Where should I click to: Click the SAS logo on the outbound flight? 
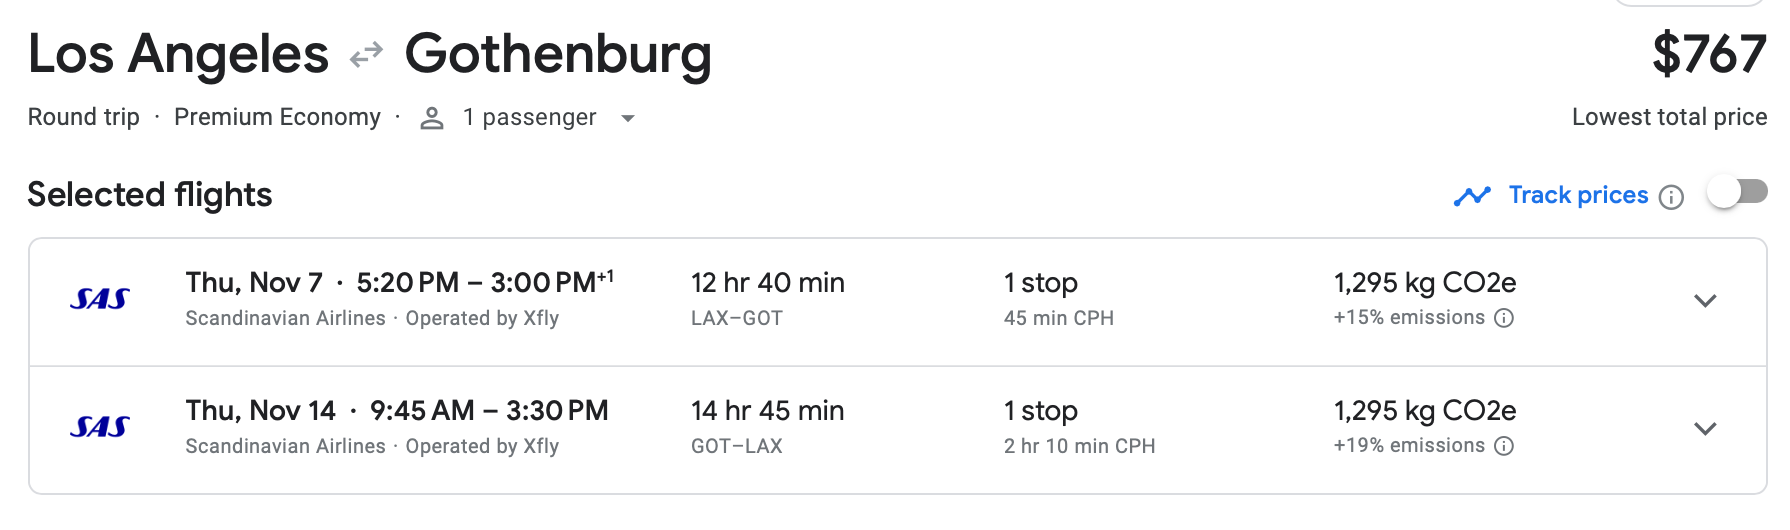pos(100,299)
